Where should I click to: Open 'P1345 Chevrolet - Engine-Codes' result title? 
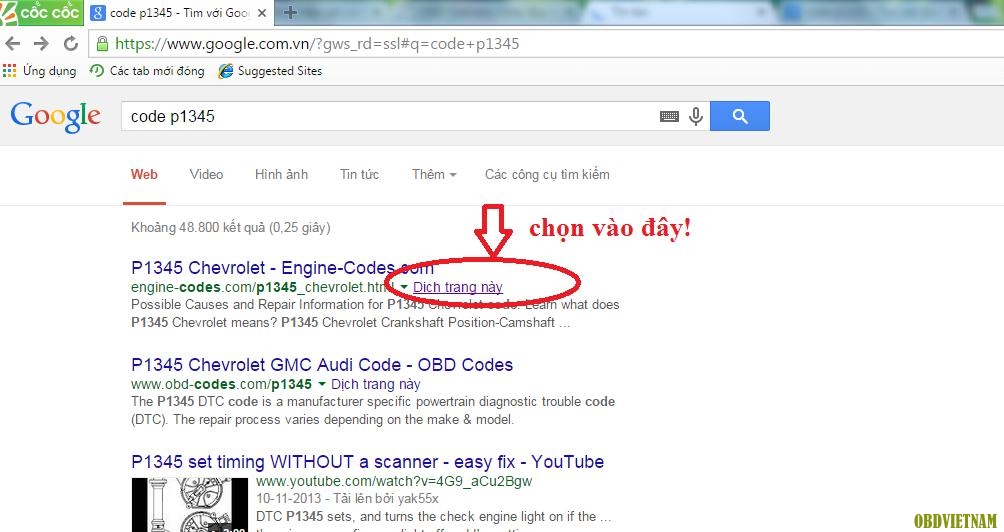coord(282,268)
